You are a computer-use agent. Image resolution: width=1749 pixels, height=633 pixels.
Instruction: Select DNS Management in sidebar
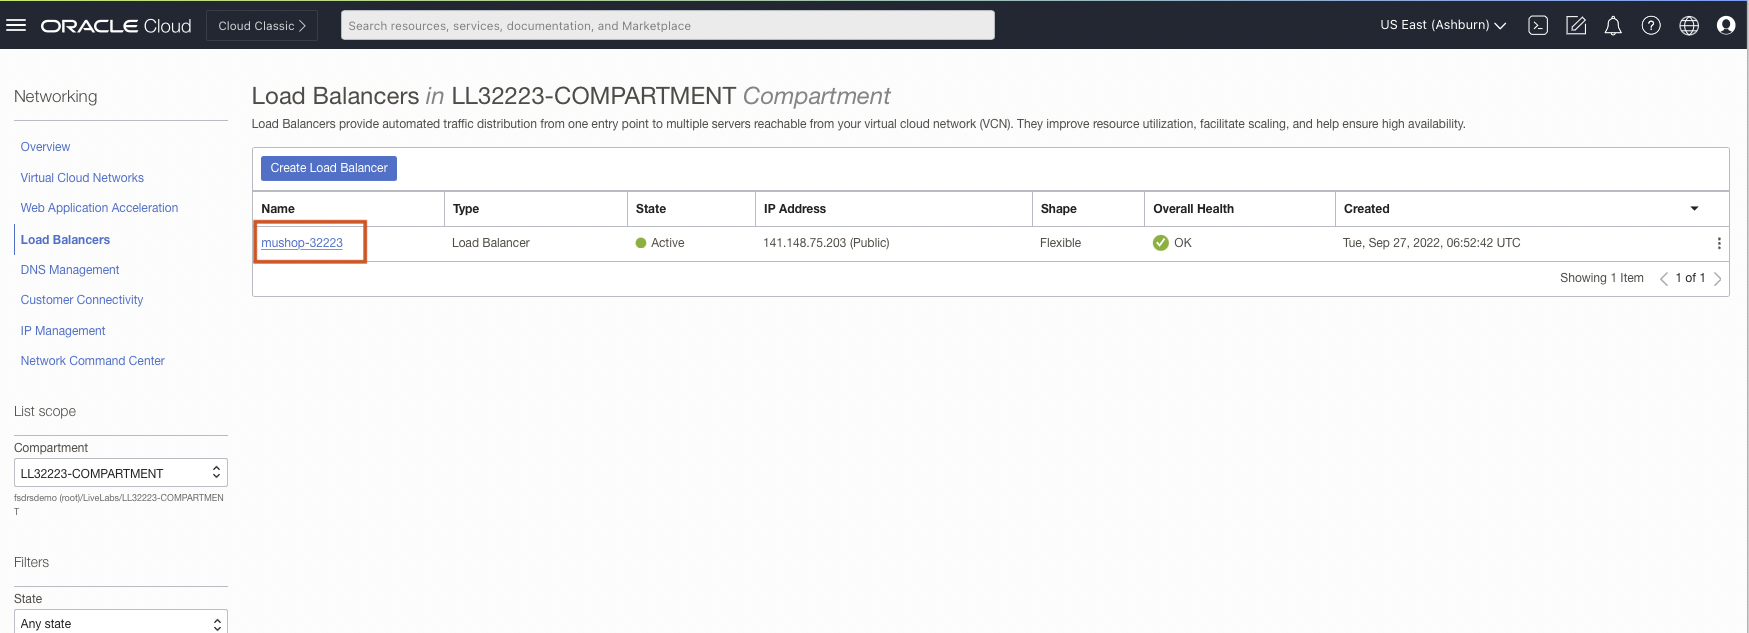(70, 270)
